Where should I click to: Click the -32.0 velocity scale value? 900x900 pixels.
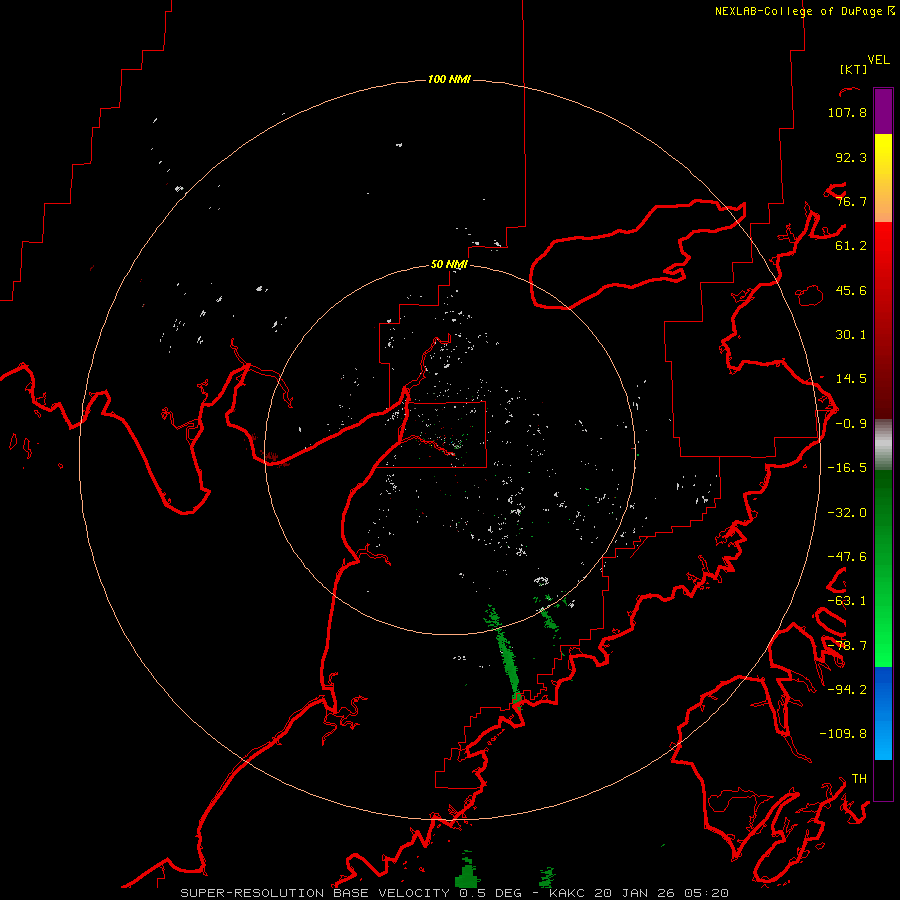click(847, 513)
